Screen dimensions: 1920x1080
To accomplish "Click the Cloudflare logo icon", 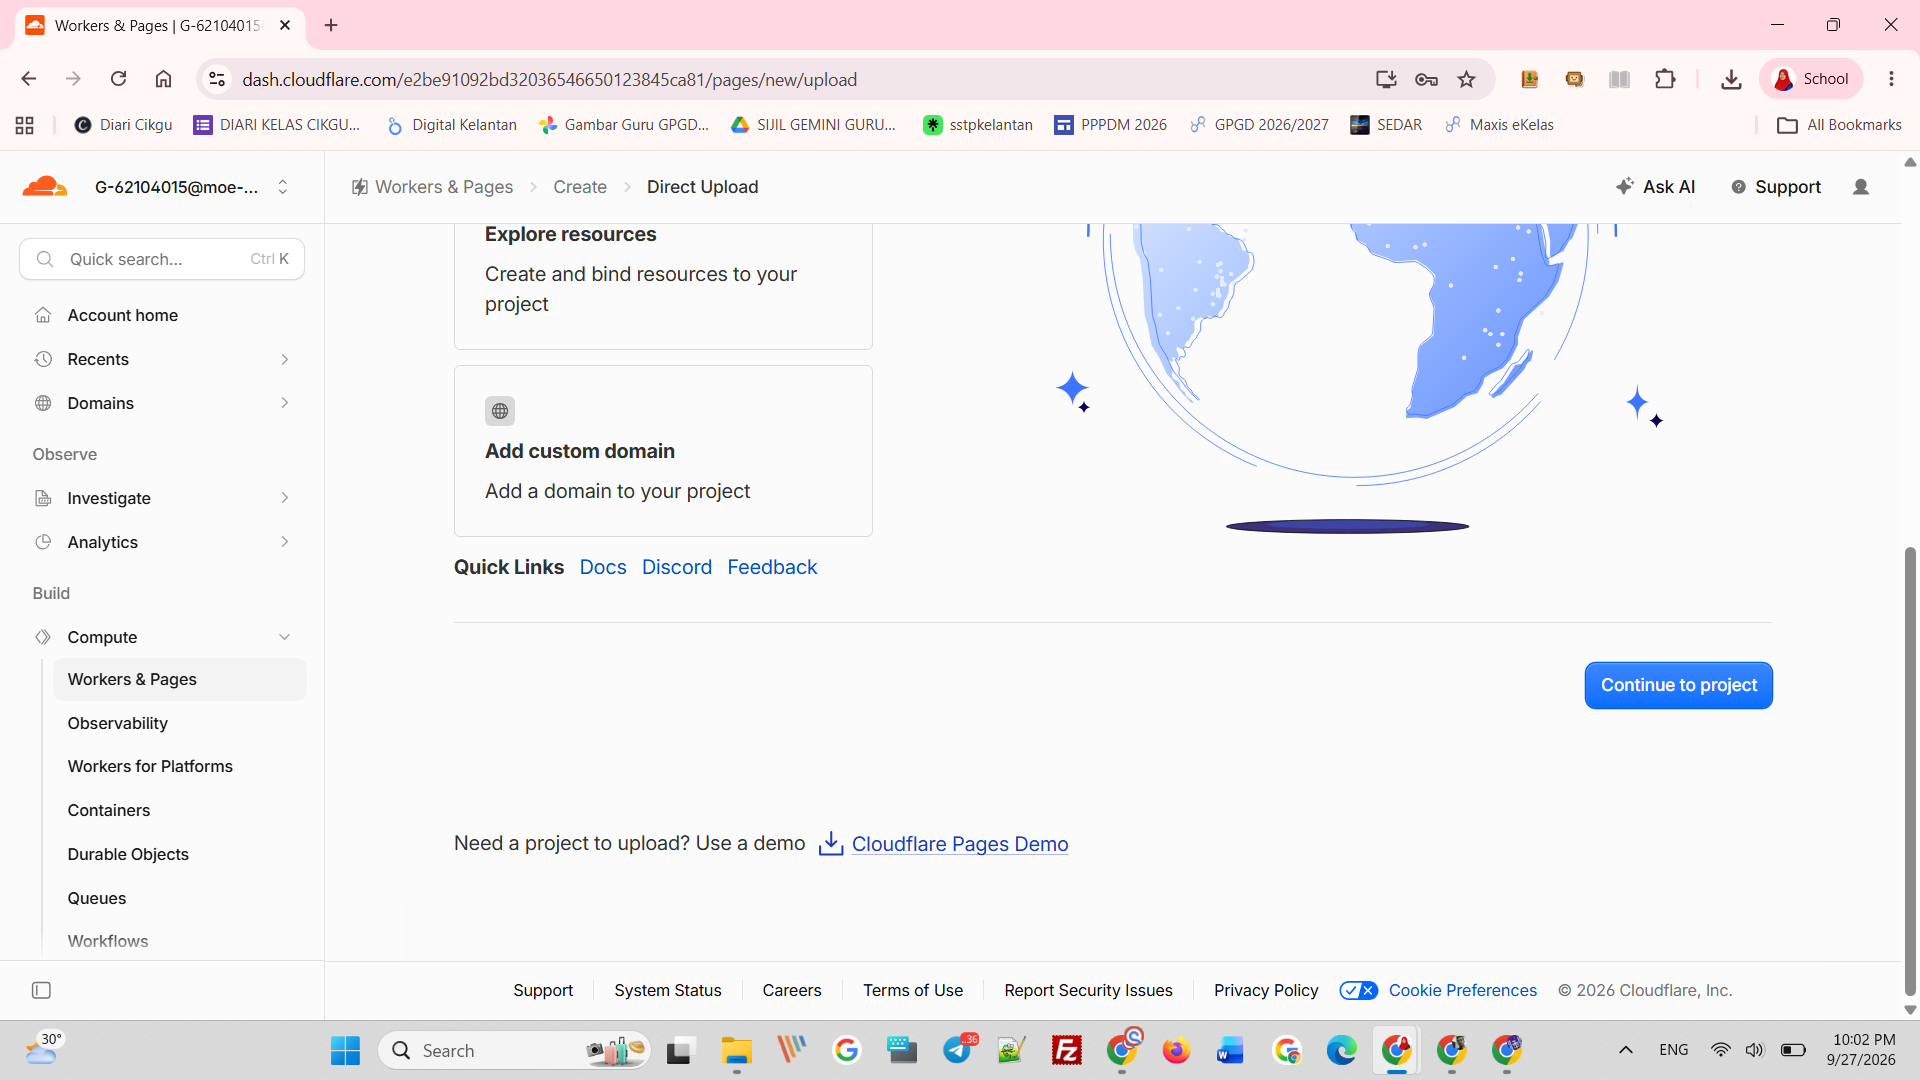I will pos(44,187).
